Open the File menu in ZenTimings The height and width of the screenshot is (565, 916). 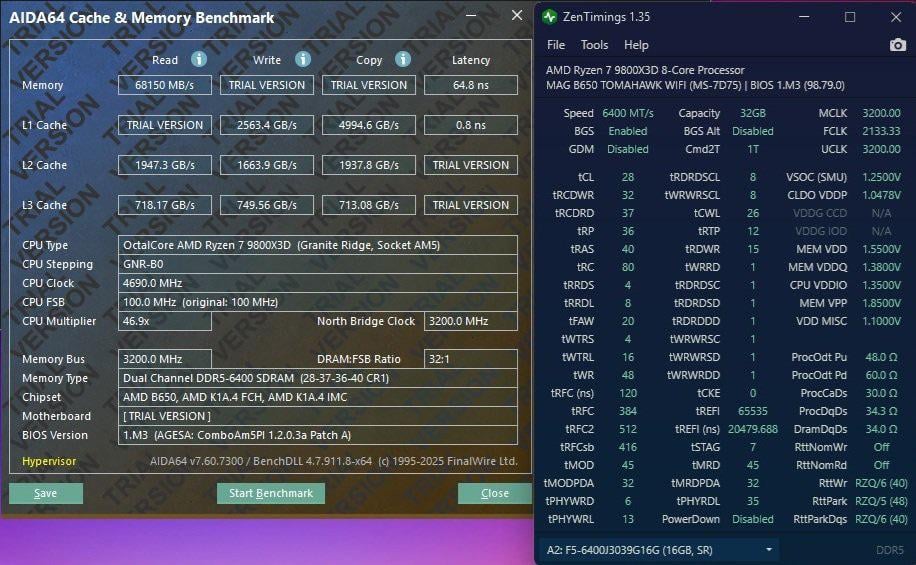556,45
